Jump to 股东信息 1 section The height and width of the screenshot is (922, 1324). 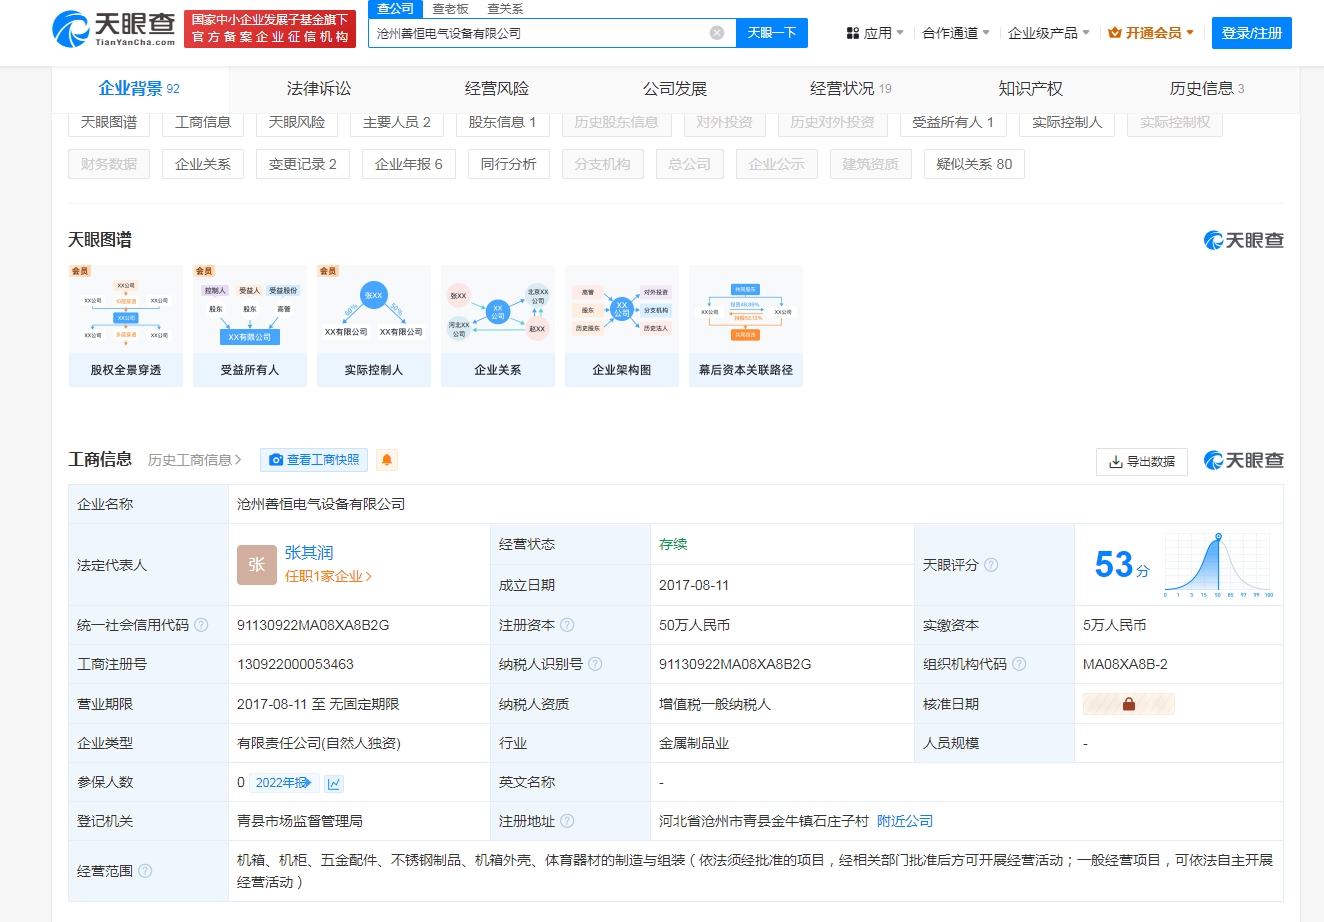(x=503, y=122)
